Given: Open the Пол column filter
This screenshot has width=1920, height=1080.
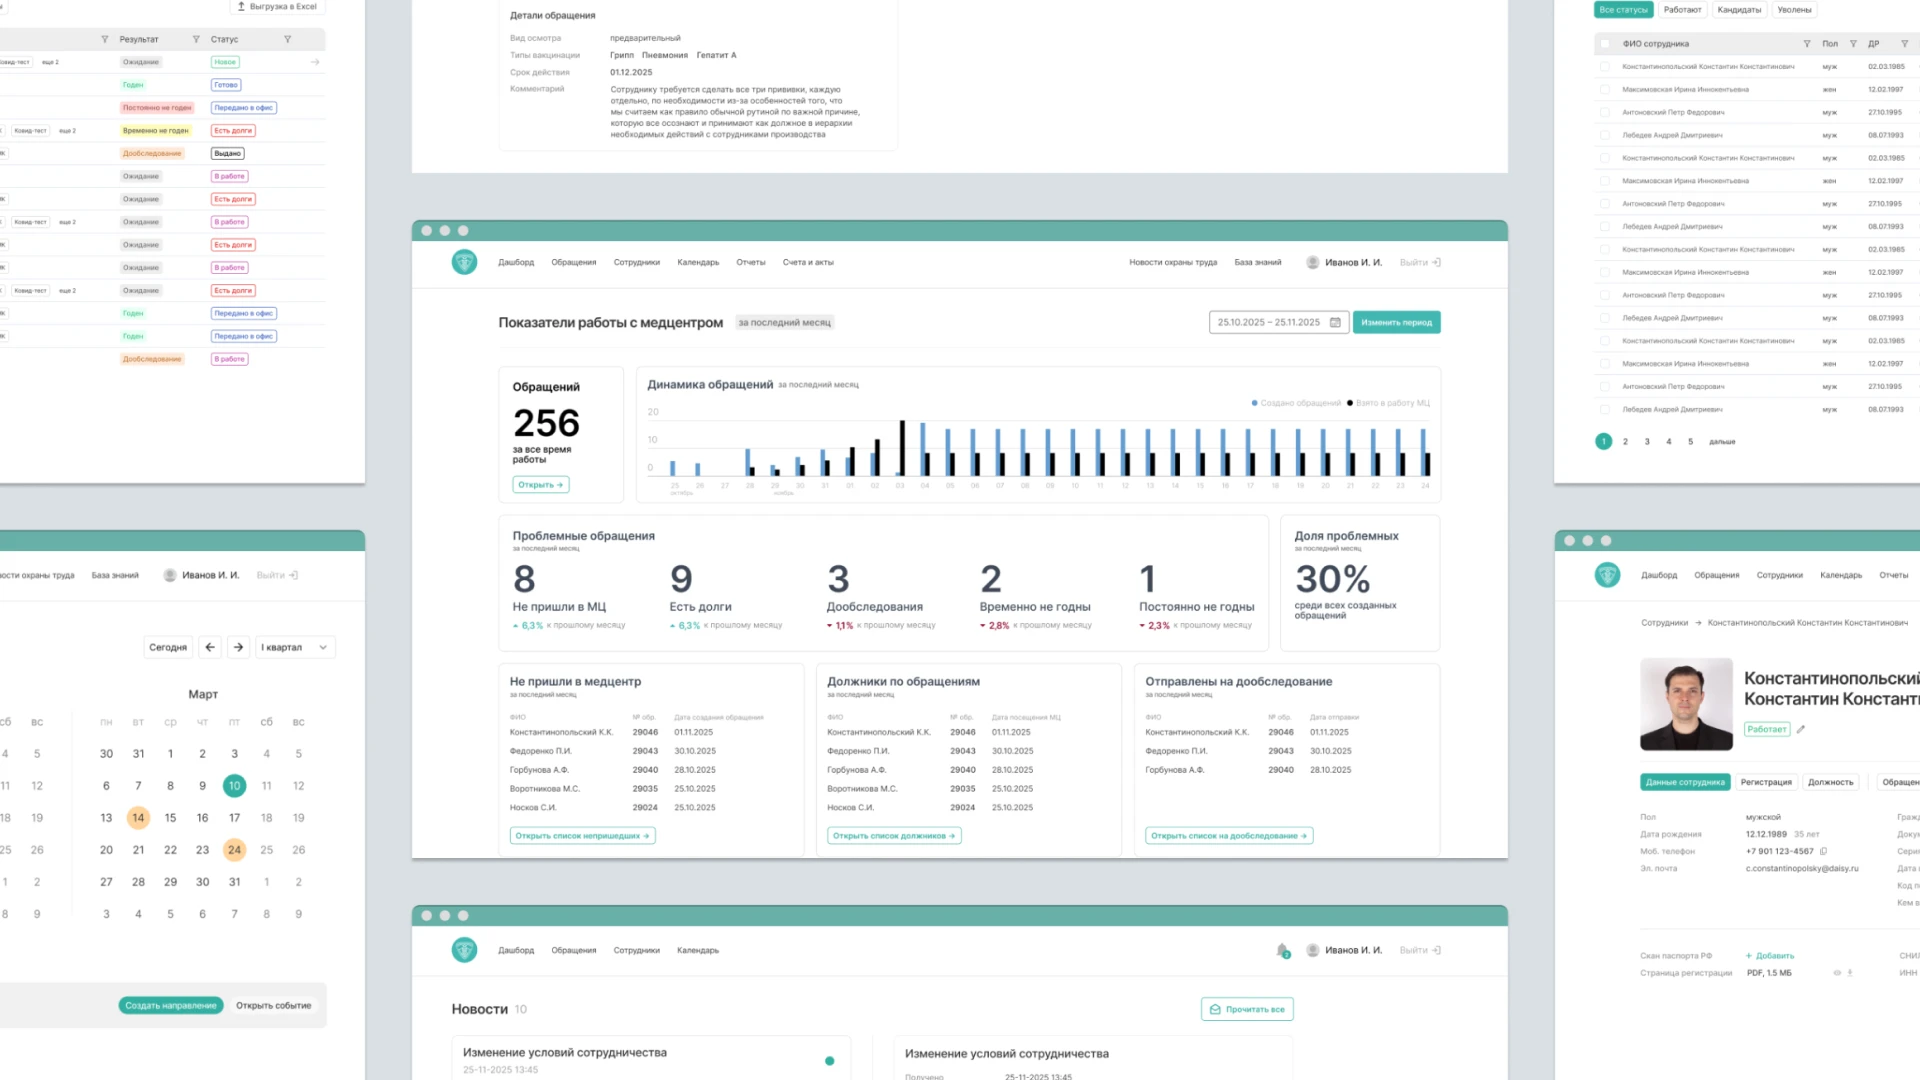Looking at the screenshot, I should click(1853, 44).
